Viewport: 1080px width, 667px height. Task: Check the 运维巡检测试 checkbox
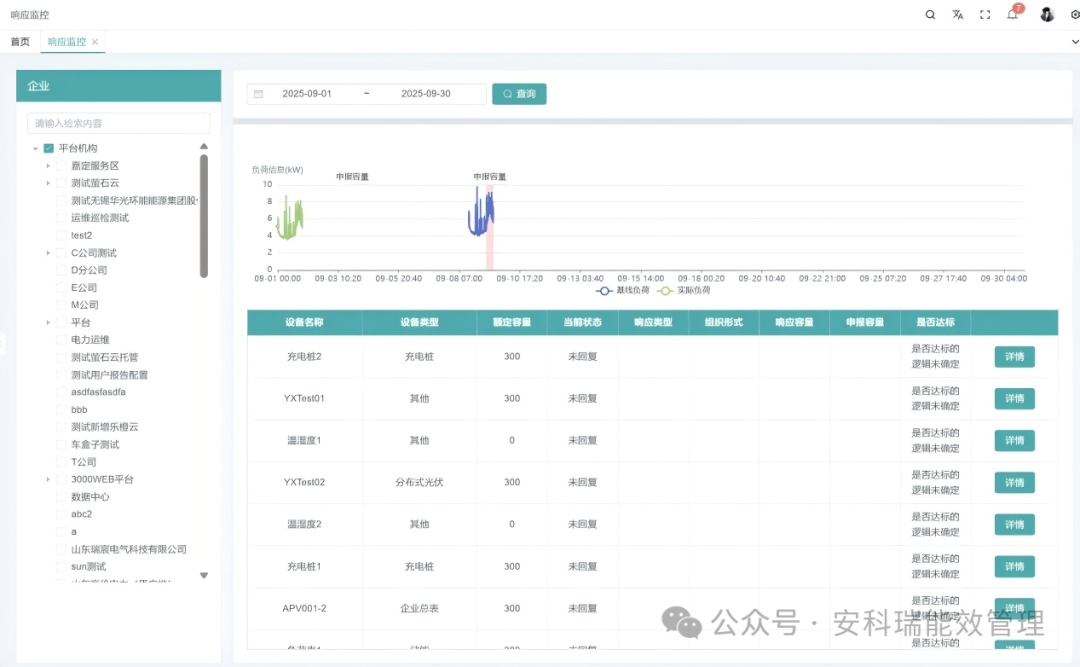61,218
